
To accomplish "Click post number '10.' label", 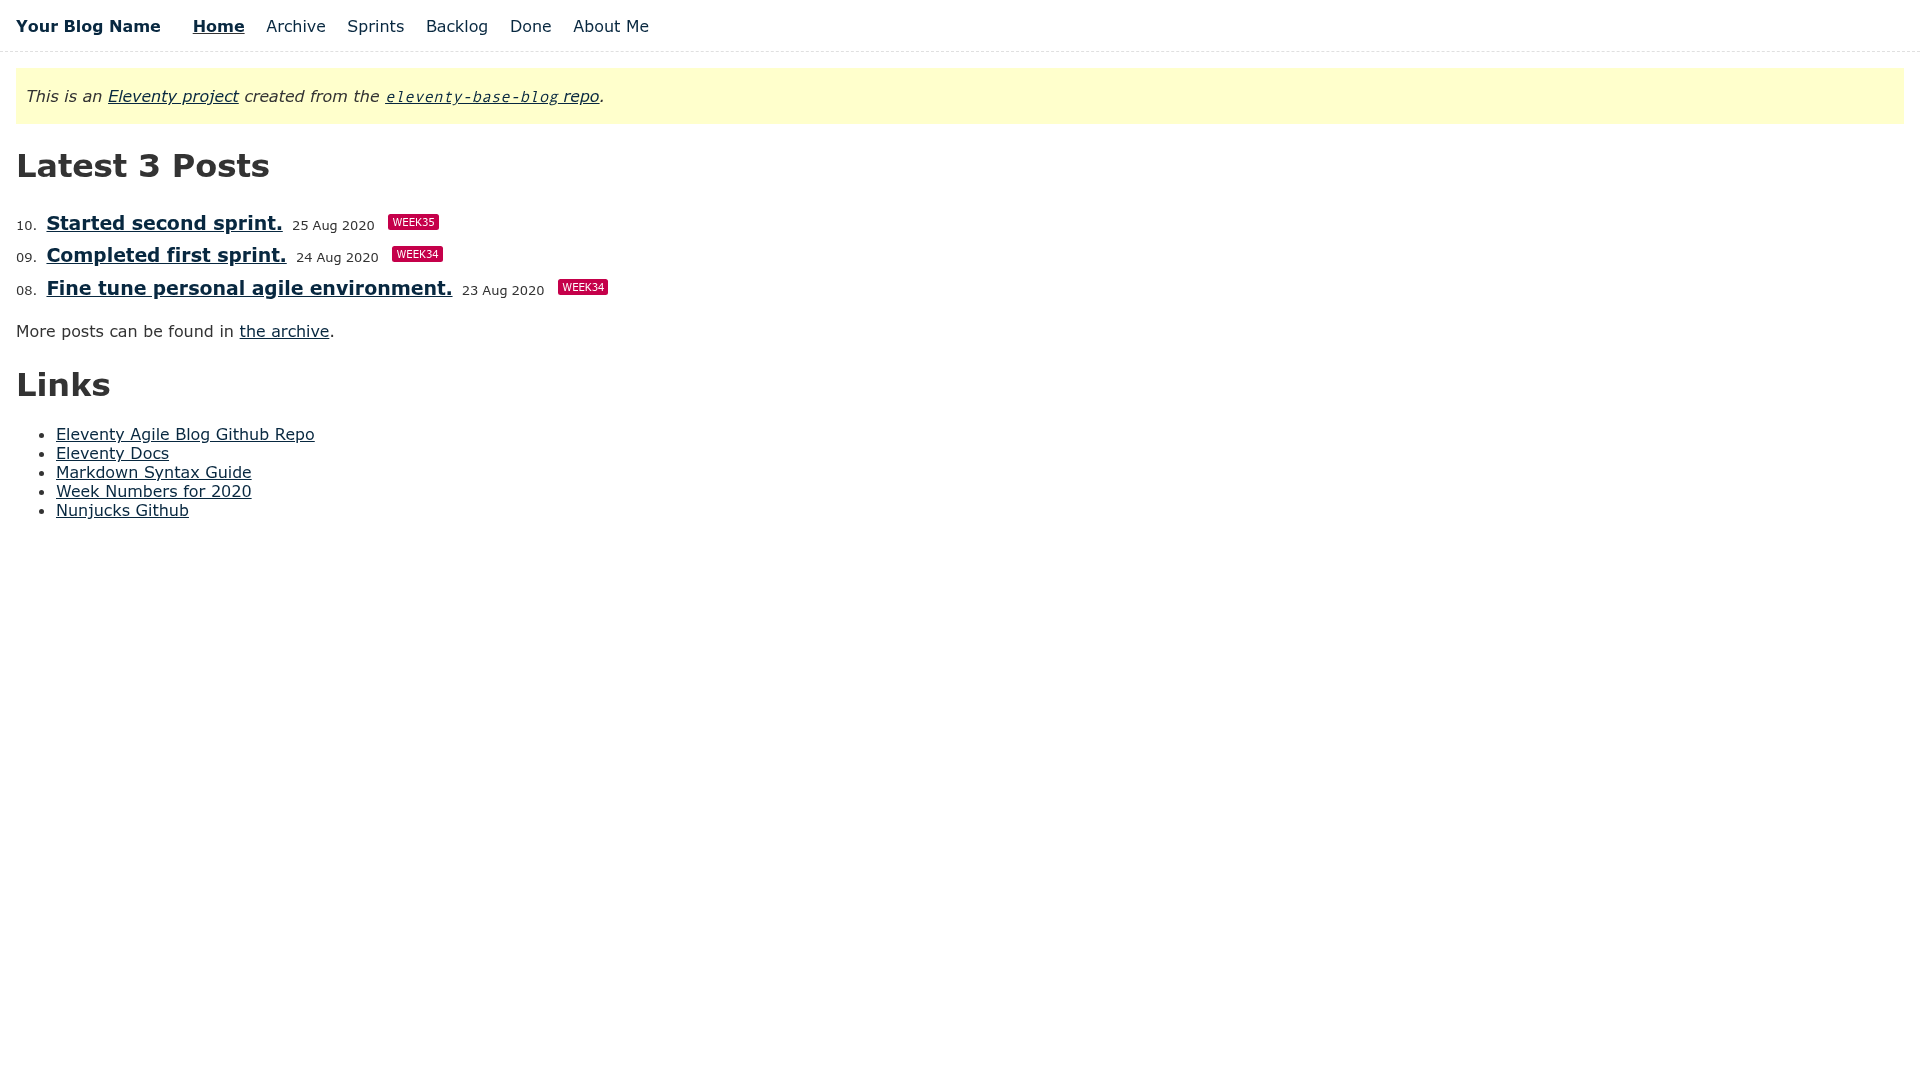I will coord(26,226).
